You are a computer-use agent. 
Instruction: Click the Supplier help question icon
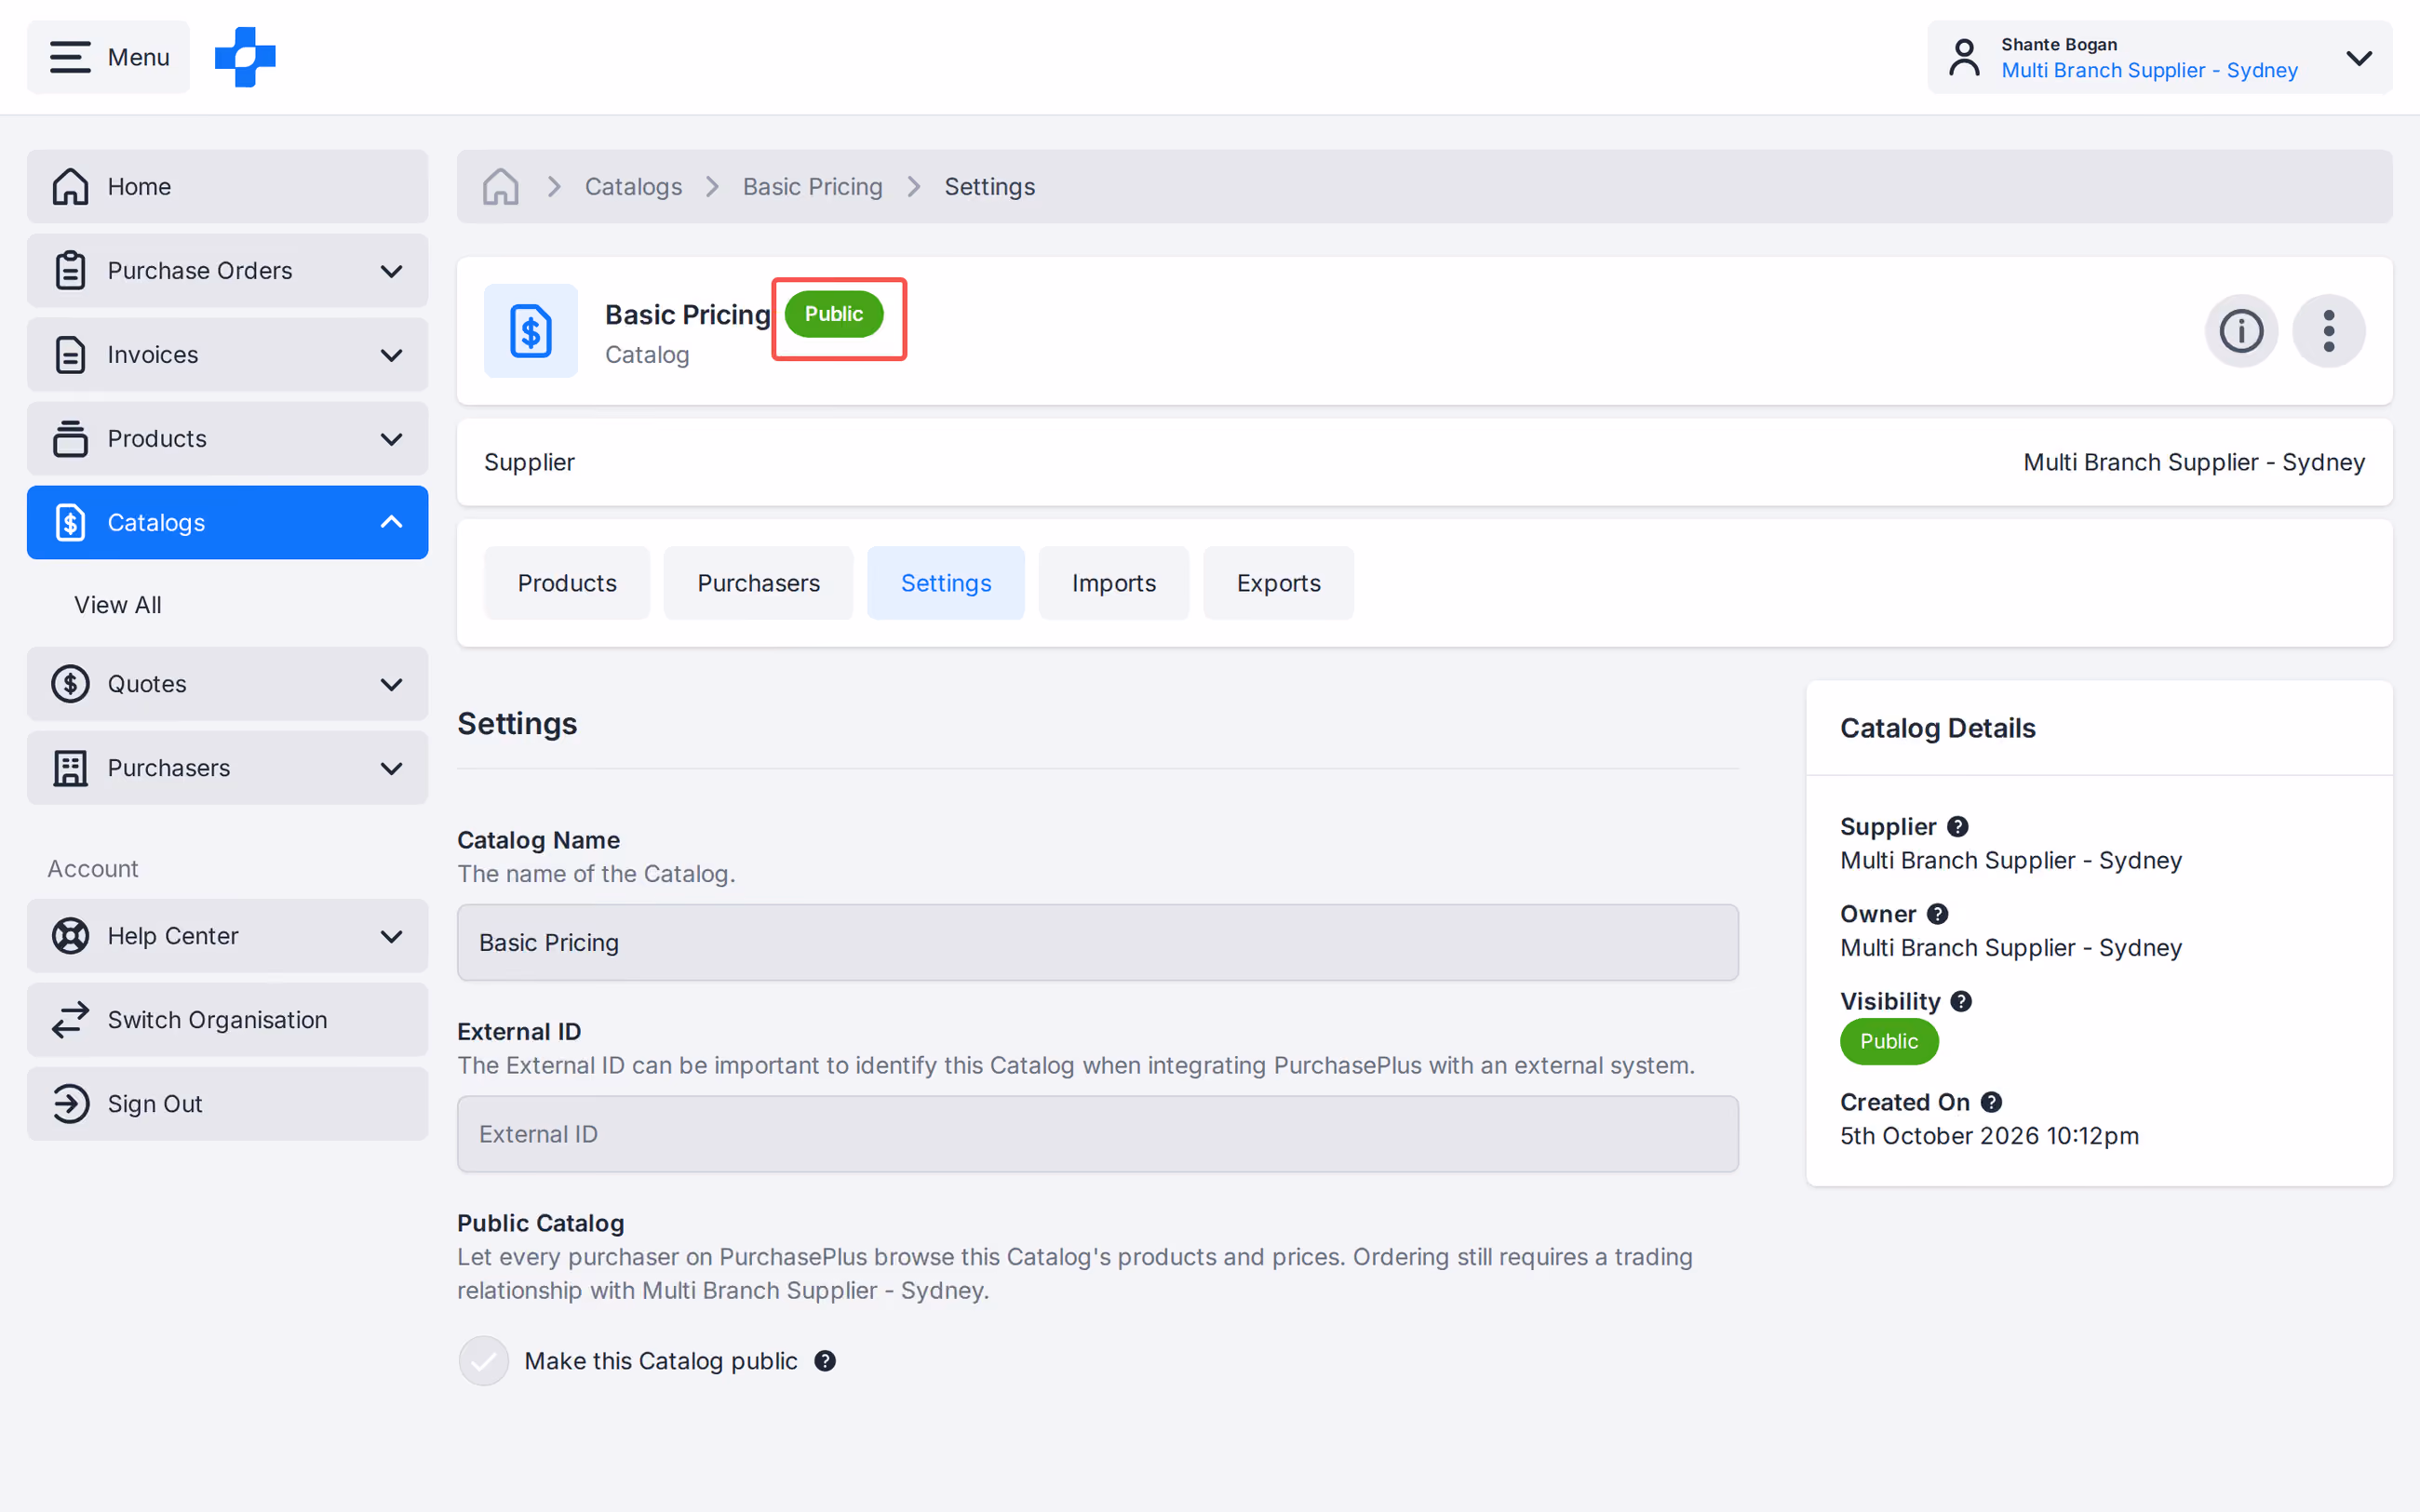pyautogui.click(x=1958, y=827)
